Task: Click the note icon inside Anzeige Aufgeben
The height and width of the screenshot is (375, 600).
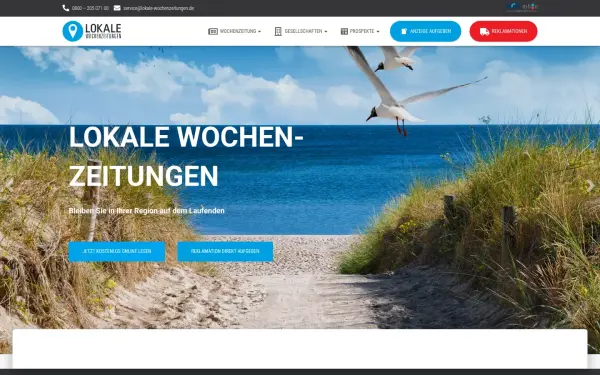Action: [x=404, y=31]
